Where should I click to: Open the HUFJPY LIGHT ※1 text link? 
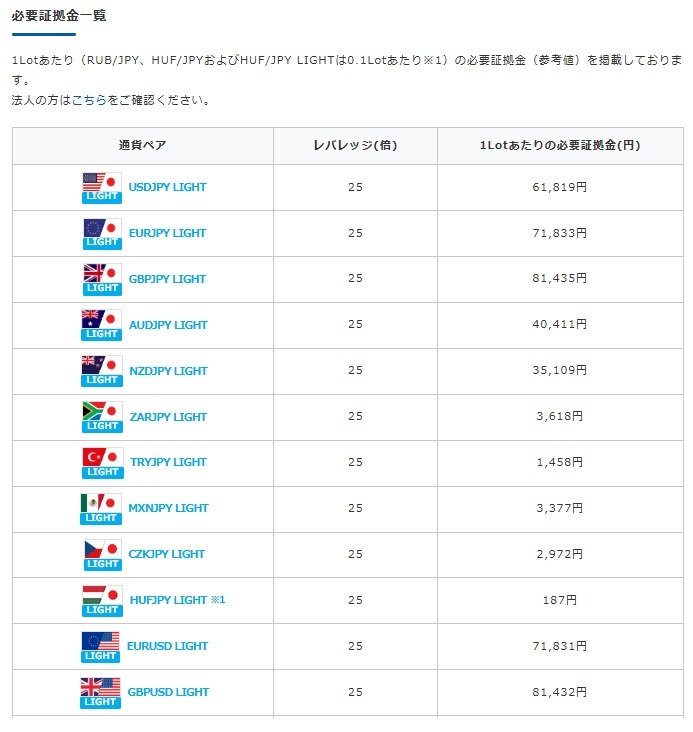(x=177, y=600)
